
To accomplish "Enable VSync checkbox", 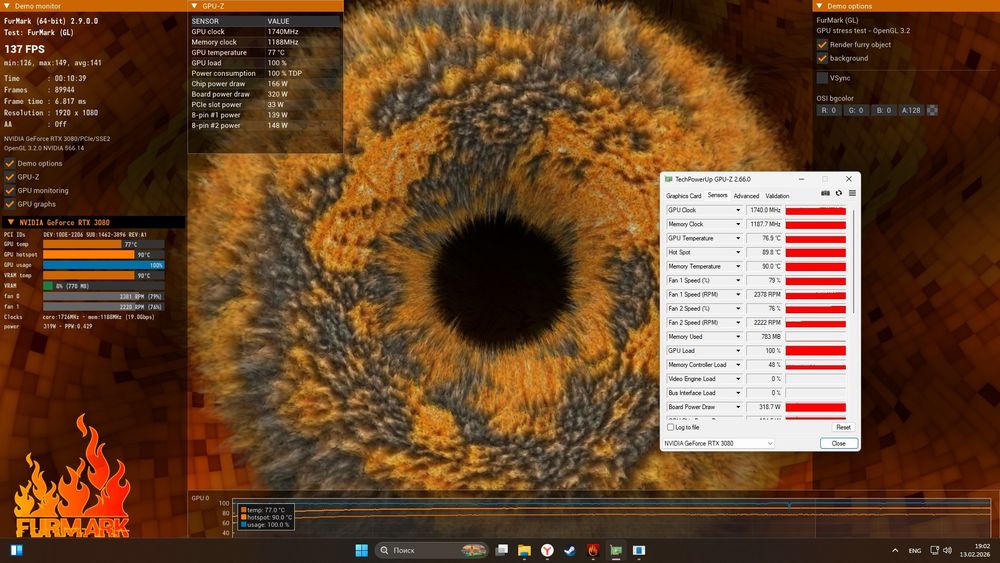I will coord(822,78).
